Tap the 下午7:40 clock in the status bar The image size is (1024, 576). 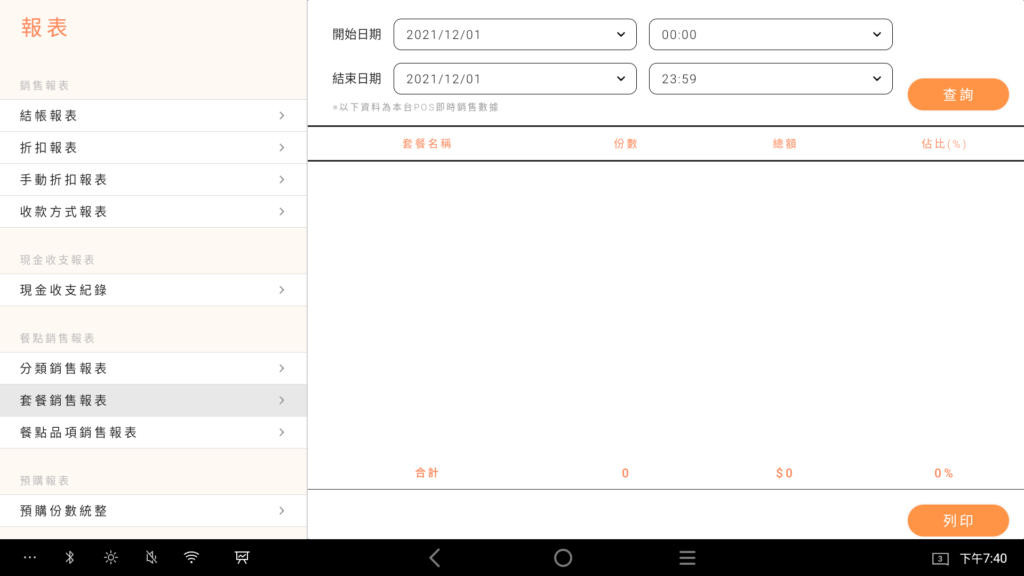click(x=985, y=558)
